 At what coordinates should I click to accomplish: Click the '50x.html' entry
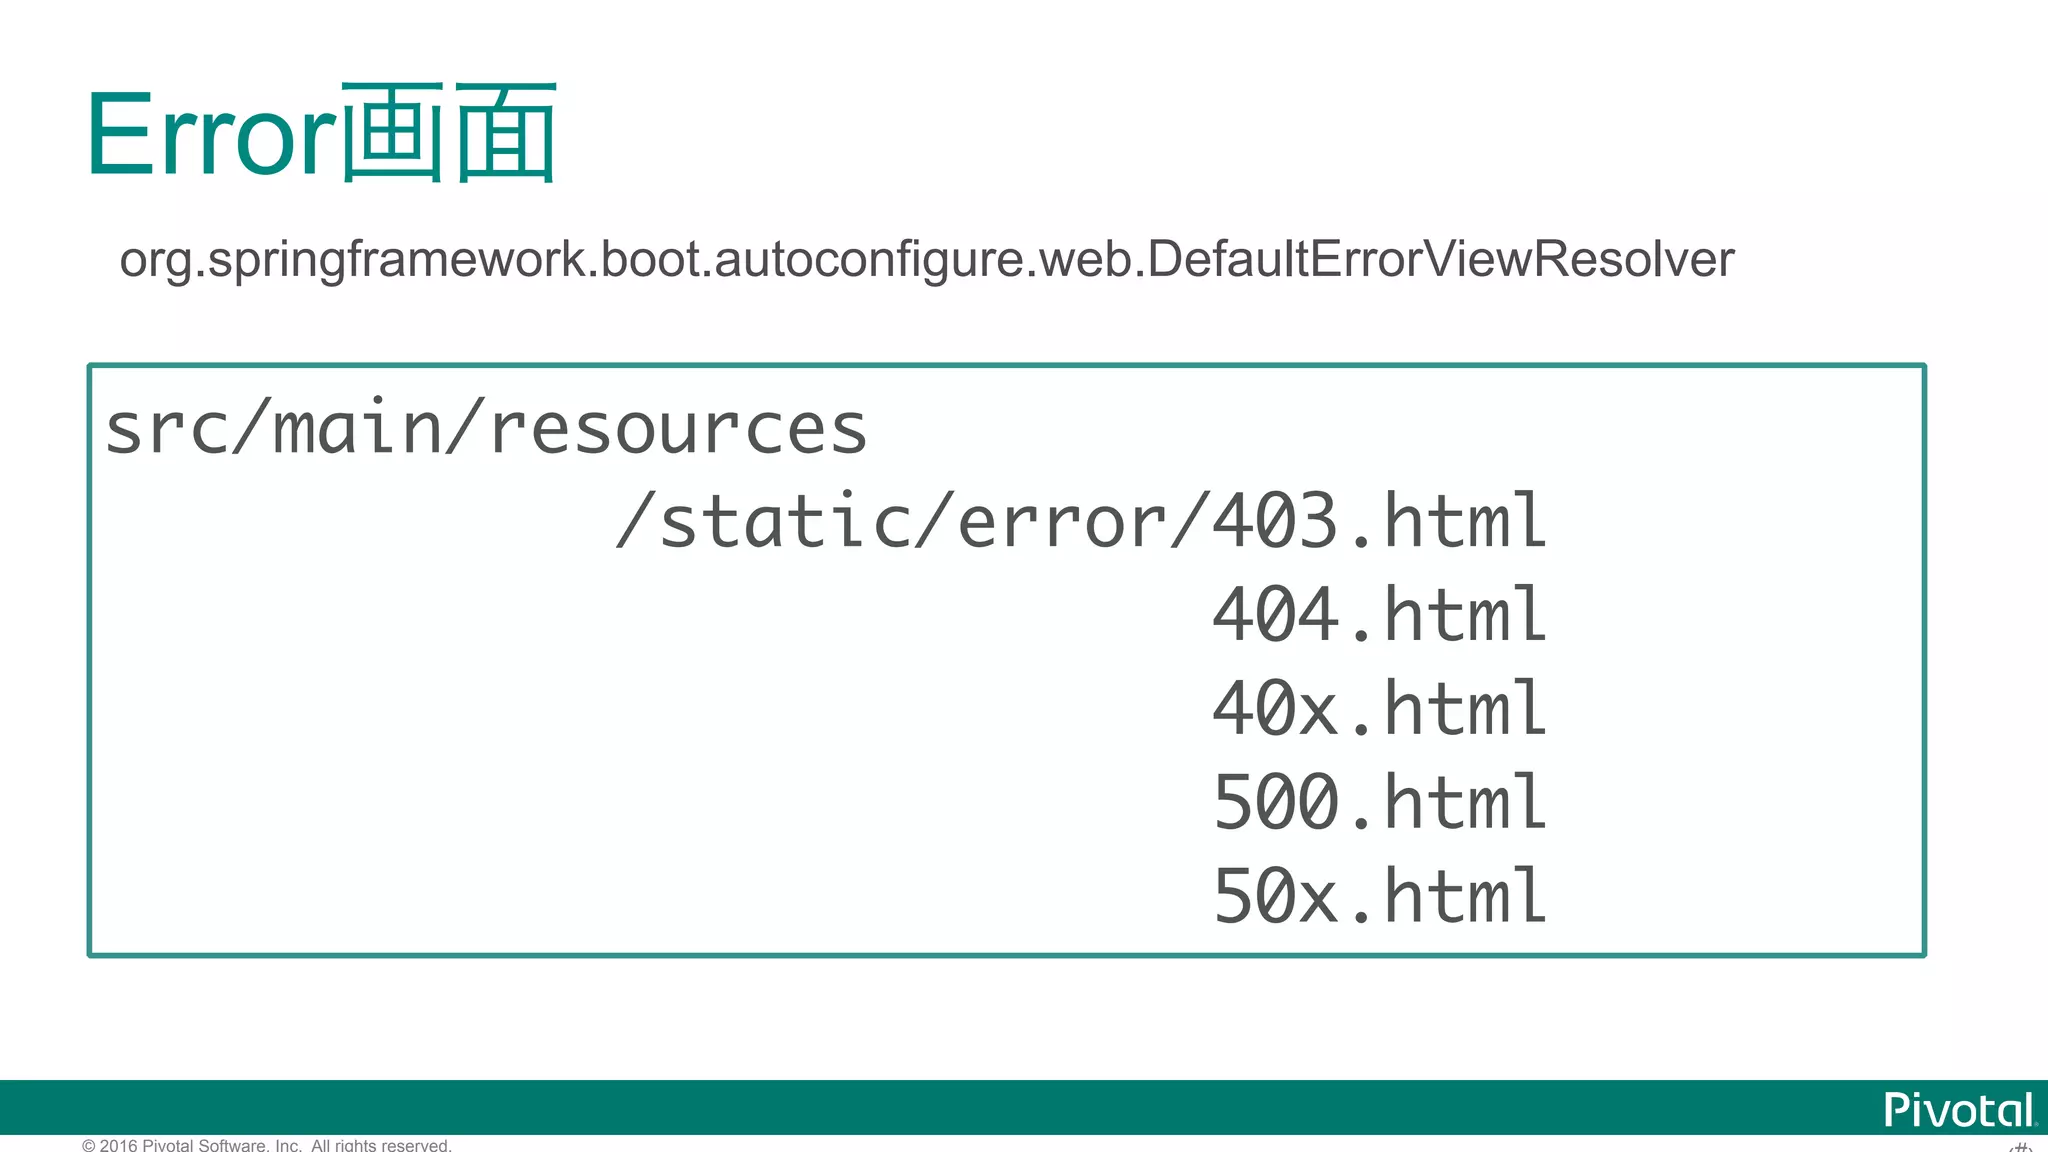coord(1380,896)
